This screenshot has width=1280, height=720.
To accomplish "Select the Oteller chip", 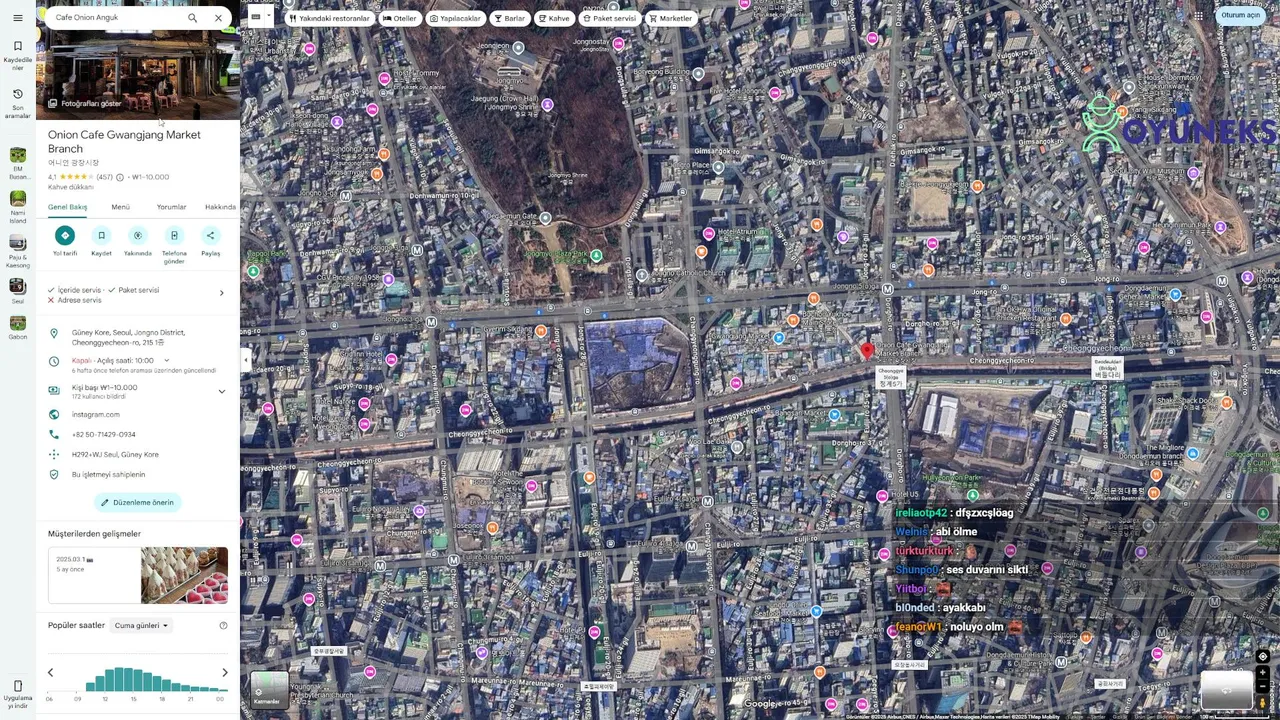I will pyautogui.click(x=400, y=18).
